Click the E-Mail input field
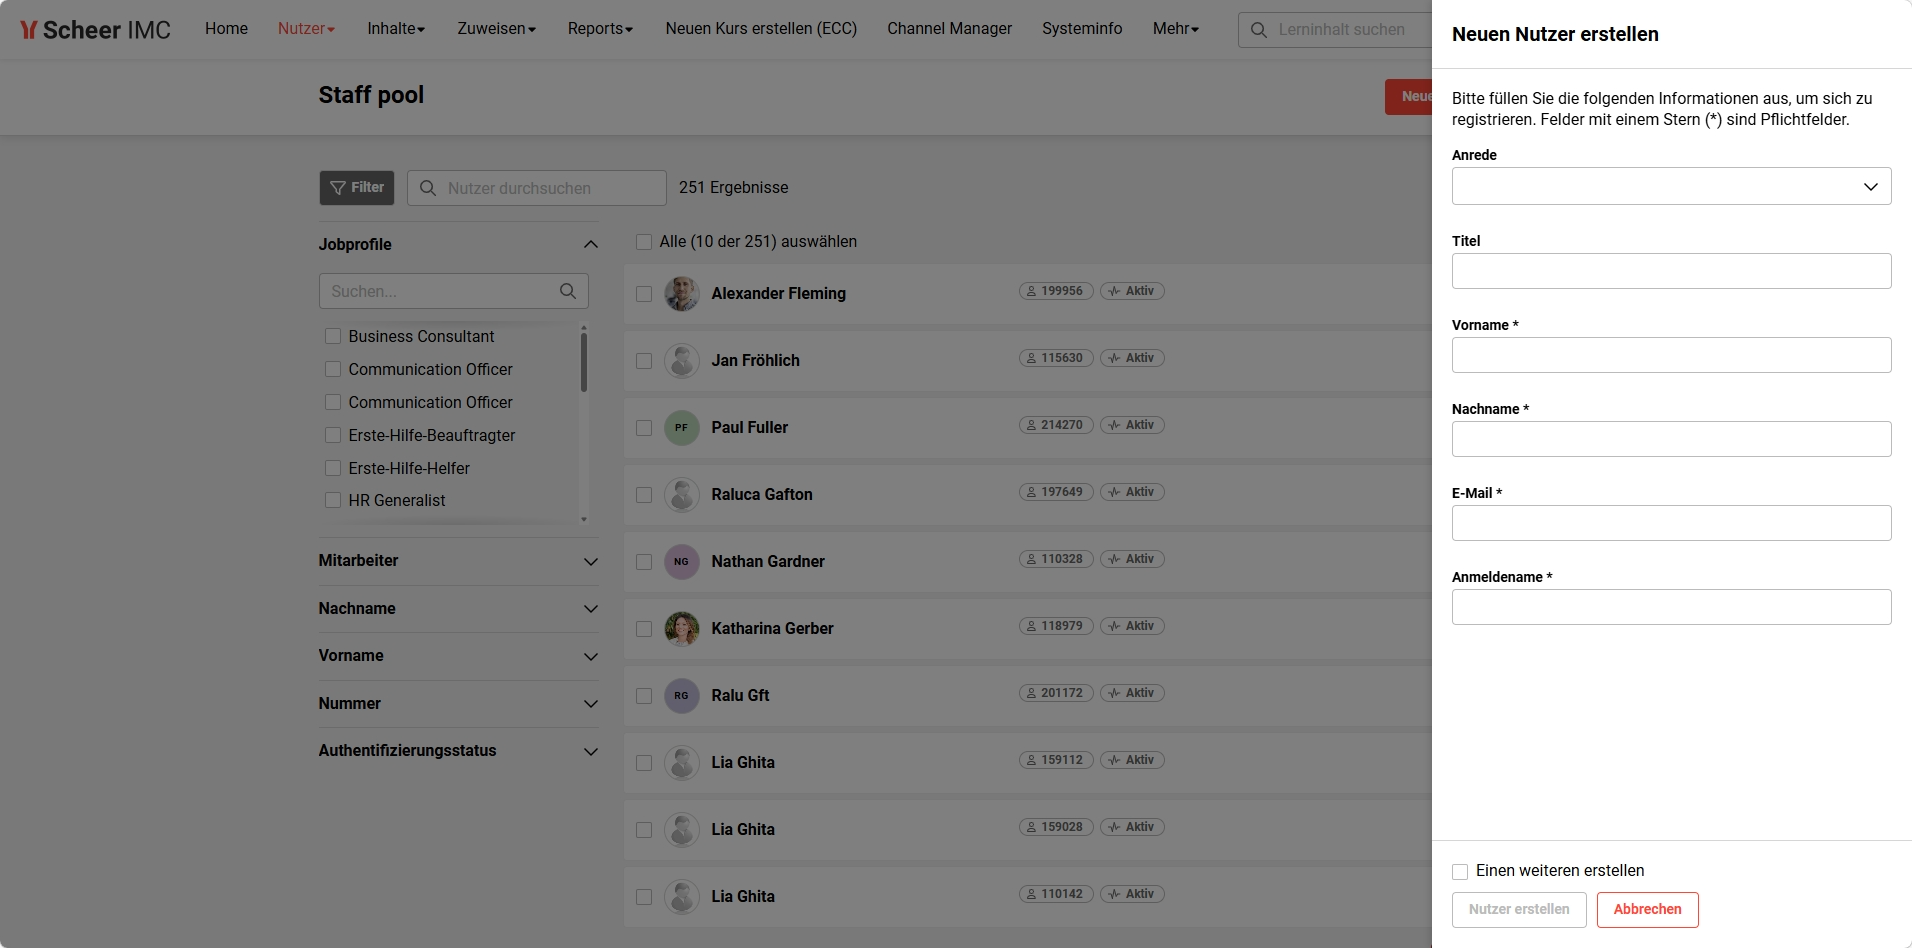The height and width of the screenshot is (948, 1912). [x=1671, y=523]
